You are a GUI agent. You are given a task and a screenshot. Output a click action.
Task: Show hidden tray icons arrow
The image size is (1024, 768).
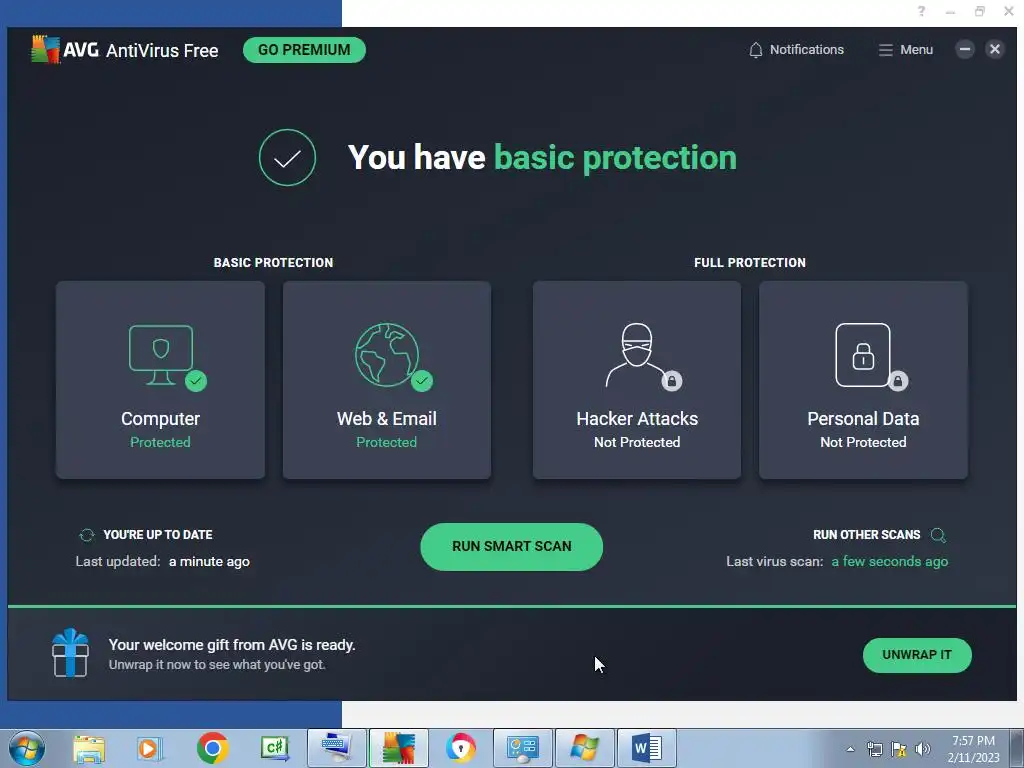click(850, 749)
